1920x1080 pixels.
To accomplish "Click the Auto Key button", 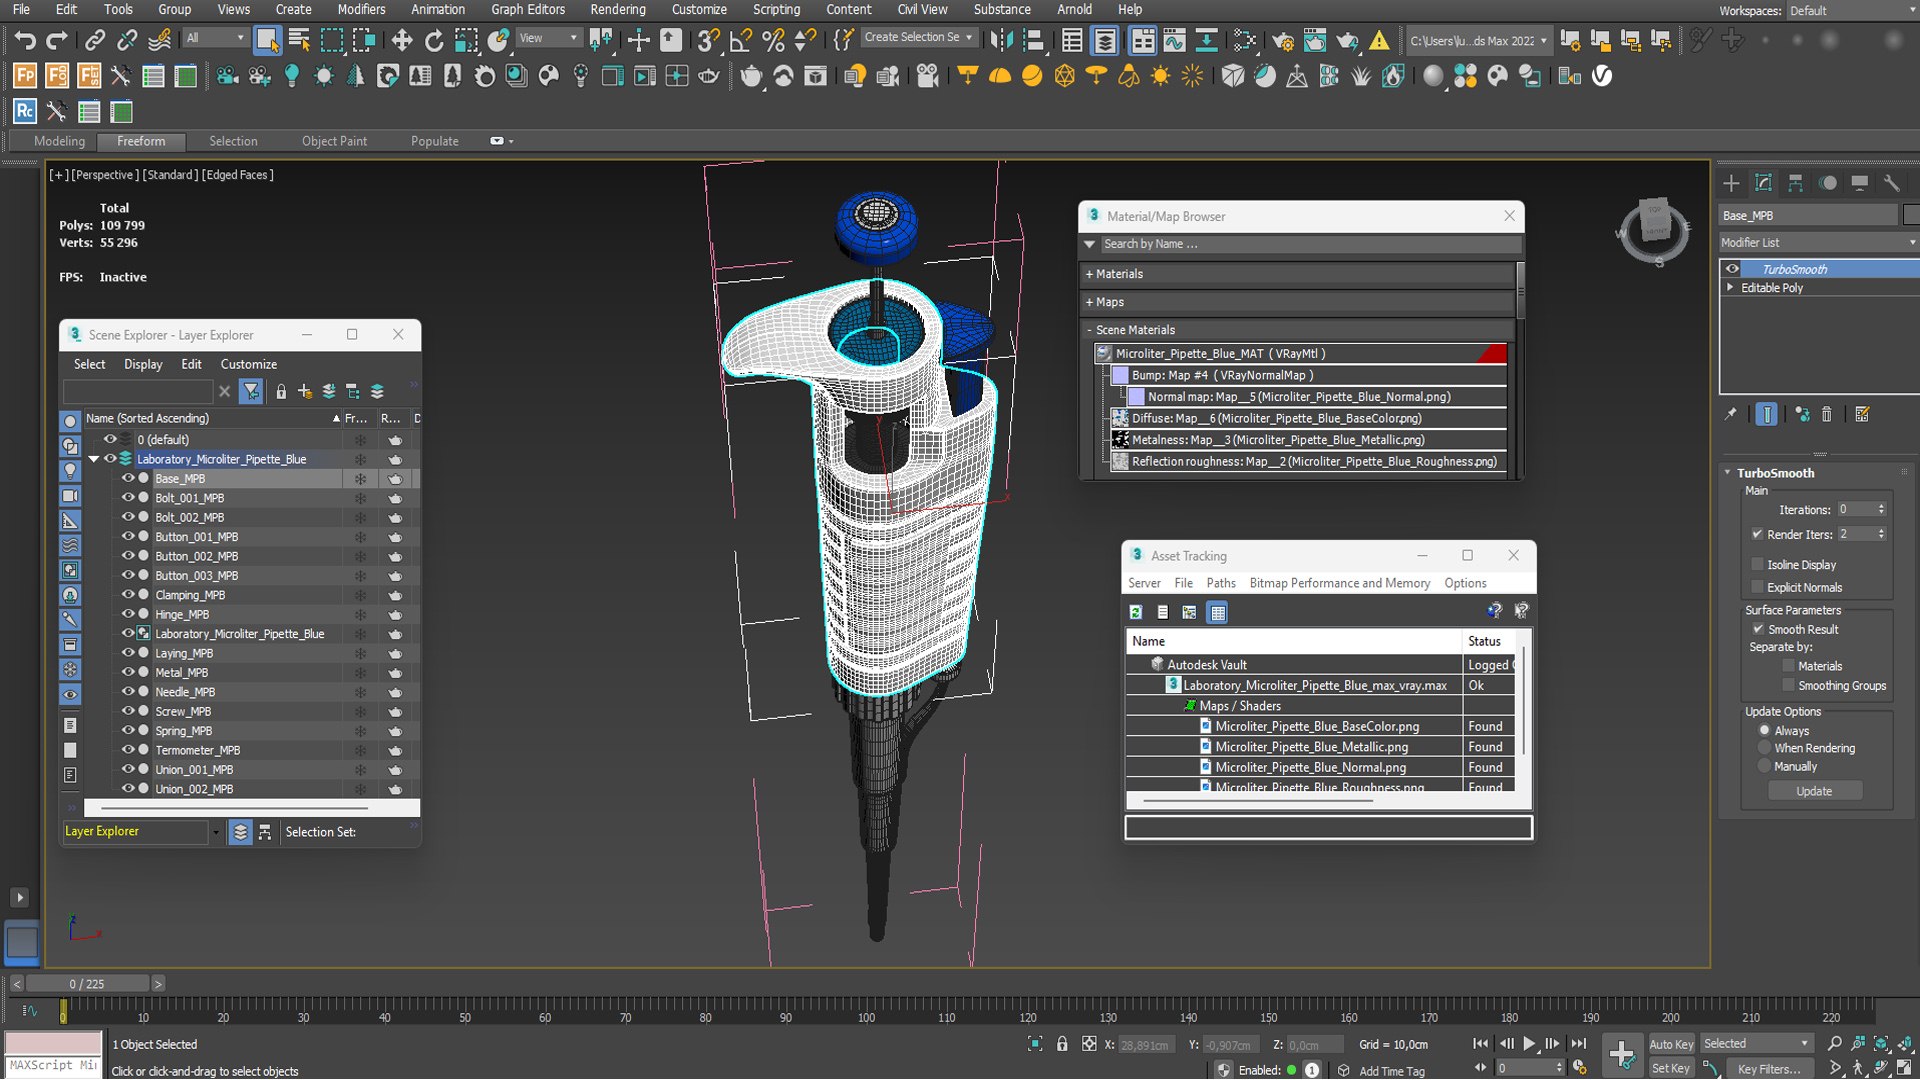I will click(1670, 1044).
